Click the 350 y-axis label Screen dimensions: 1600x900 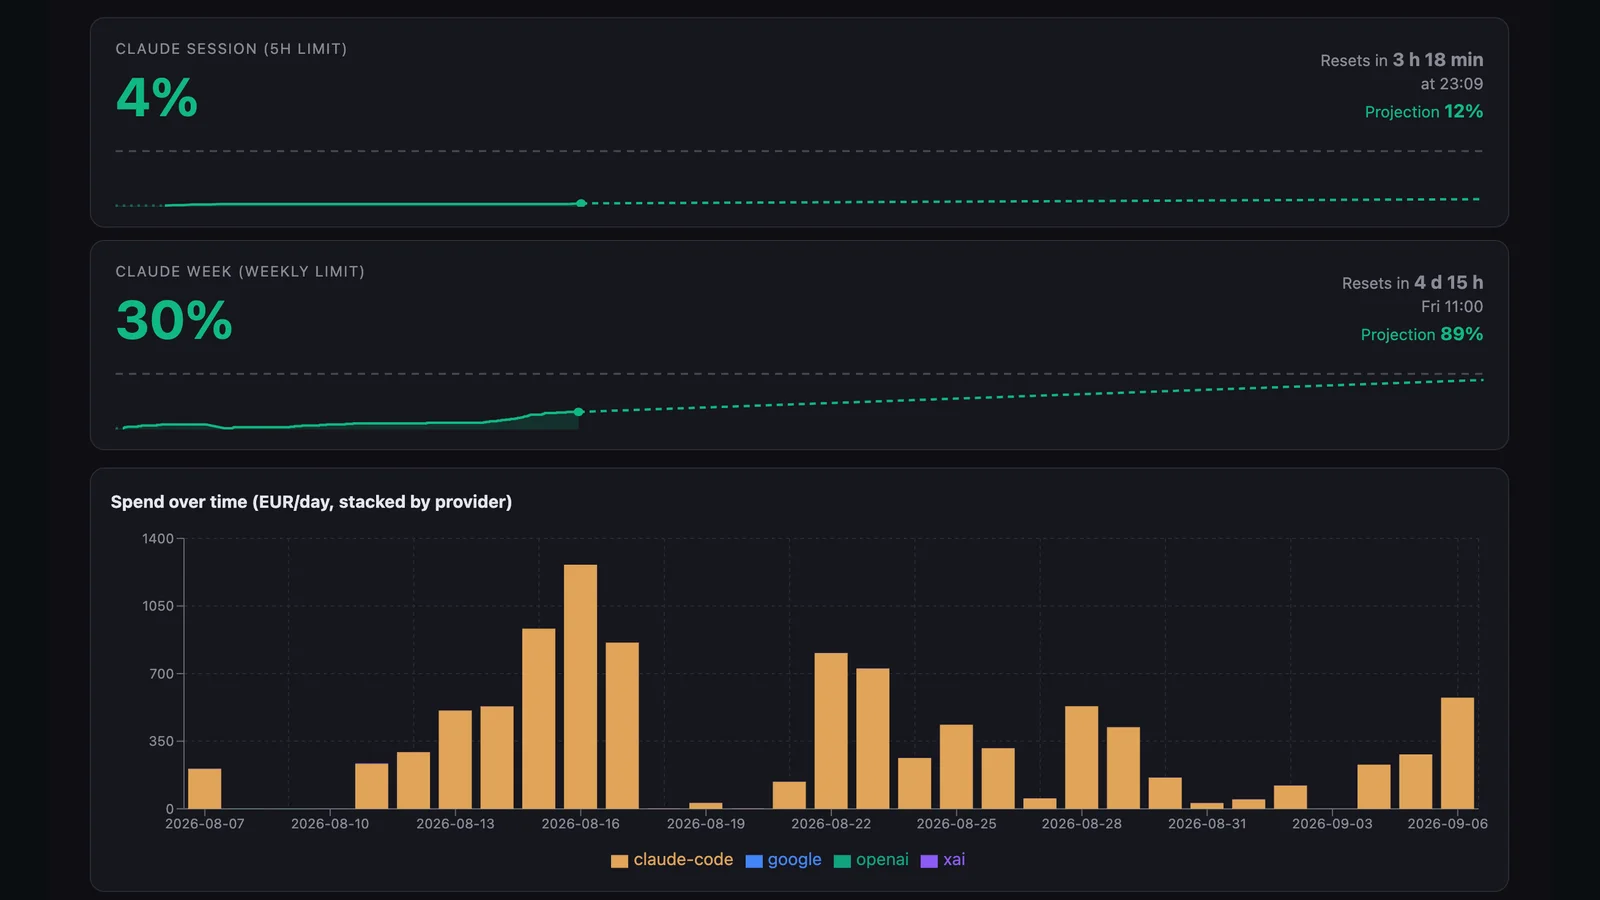[162, 741]
